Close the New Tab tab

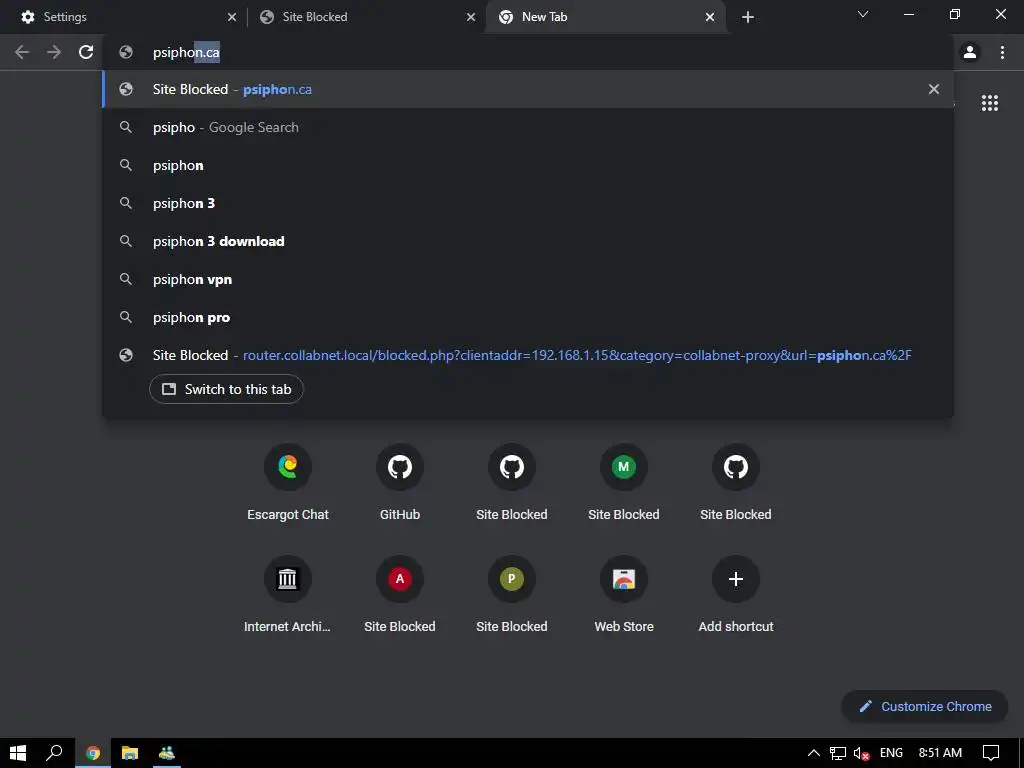click(710, 18)
